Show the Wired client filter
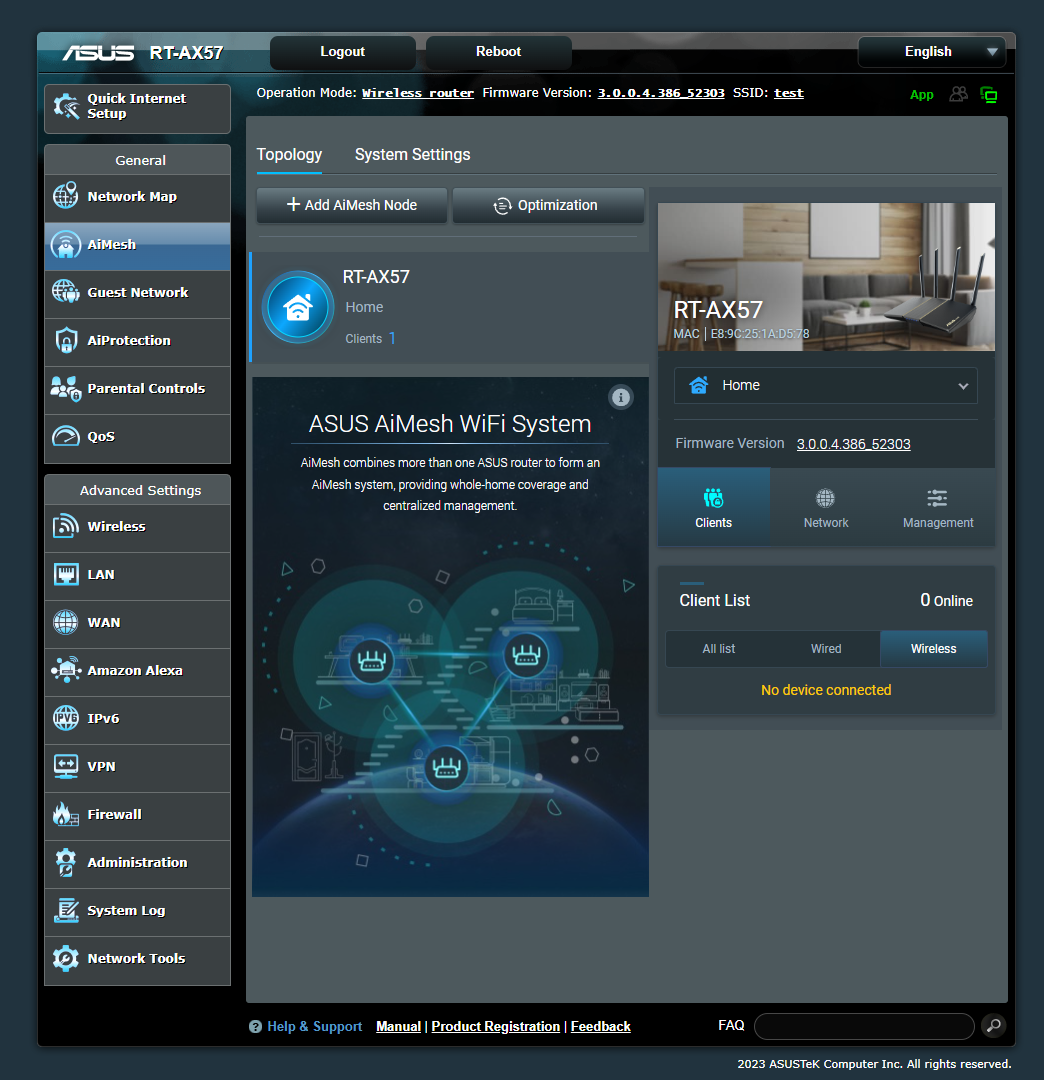Screen dimensions: 1044x1080 pos(826,649)
